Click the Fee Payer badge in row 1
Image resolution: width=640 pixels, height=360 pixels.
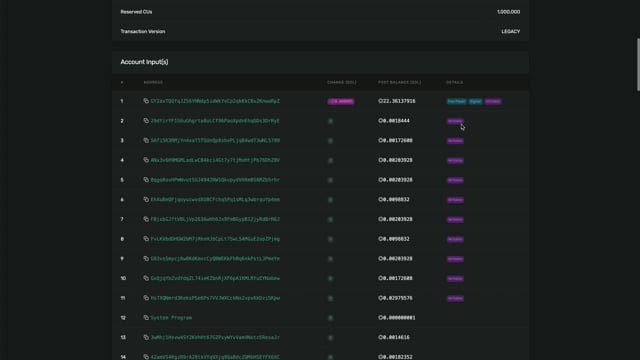click(x=456, y=101)
